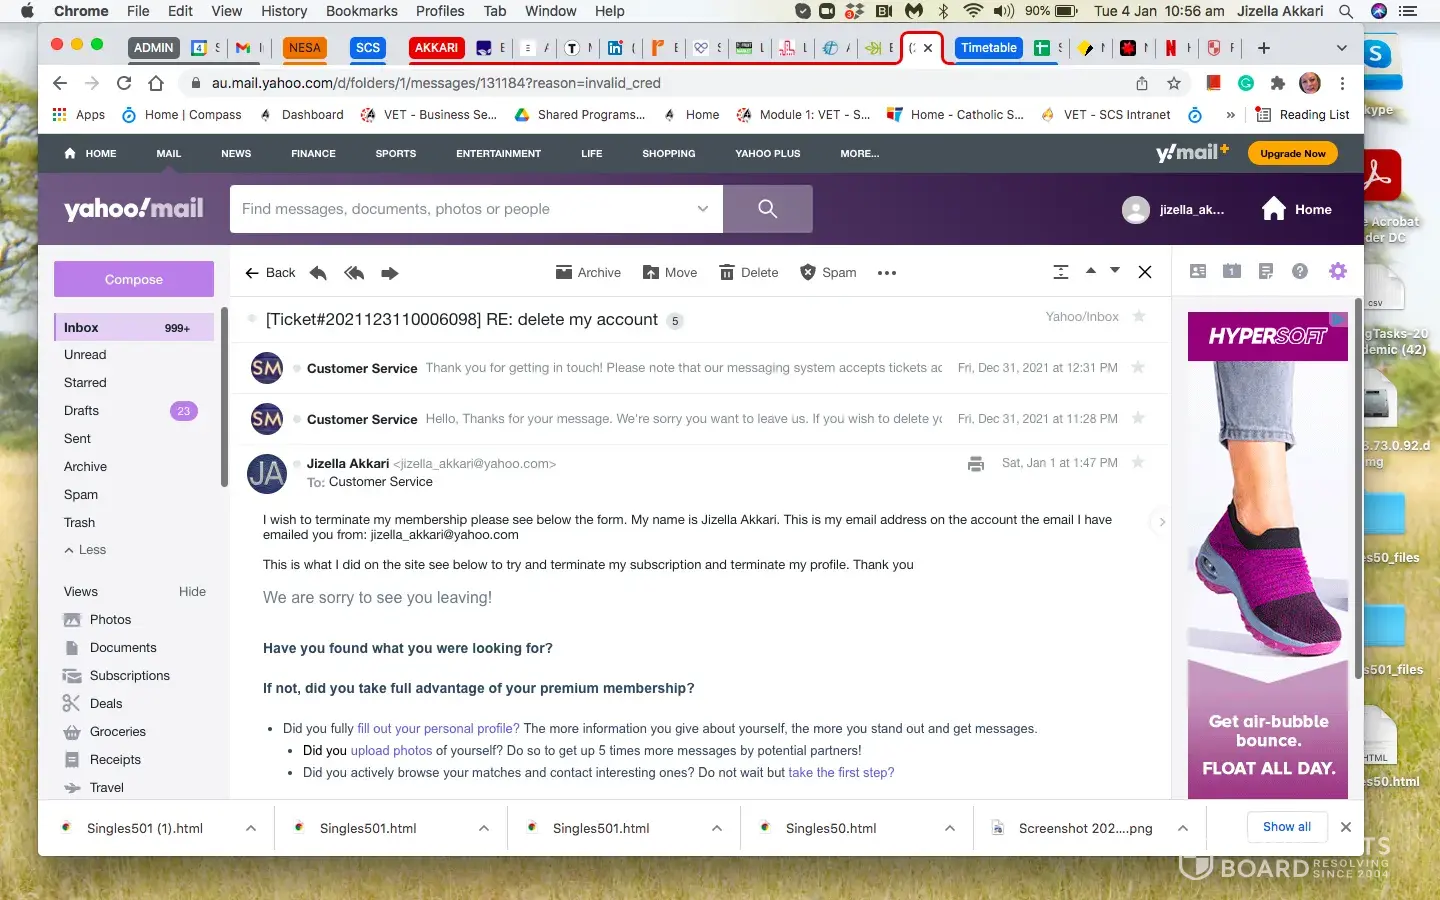Open the NEWS item in Yahoo navigation
Viewport: 1440px width, 900px height.
click(x=236, y=154)
